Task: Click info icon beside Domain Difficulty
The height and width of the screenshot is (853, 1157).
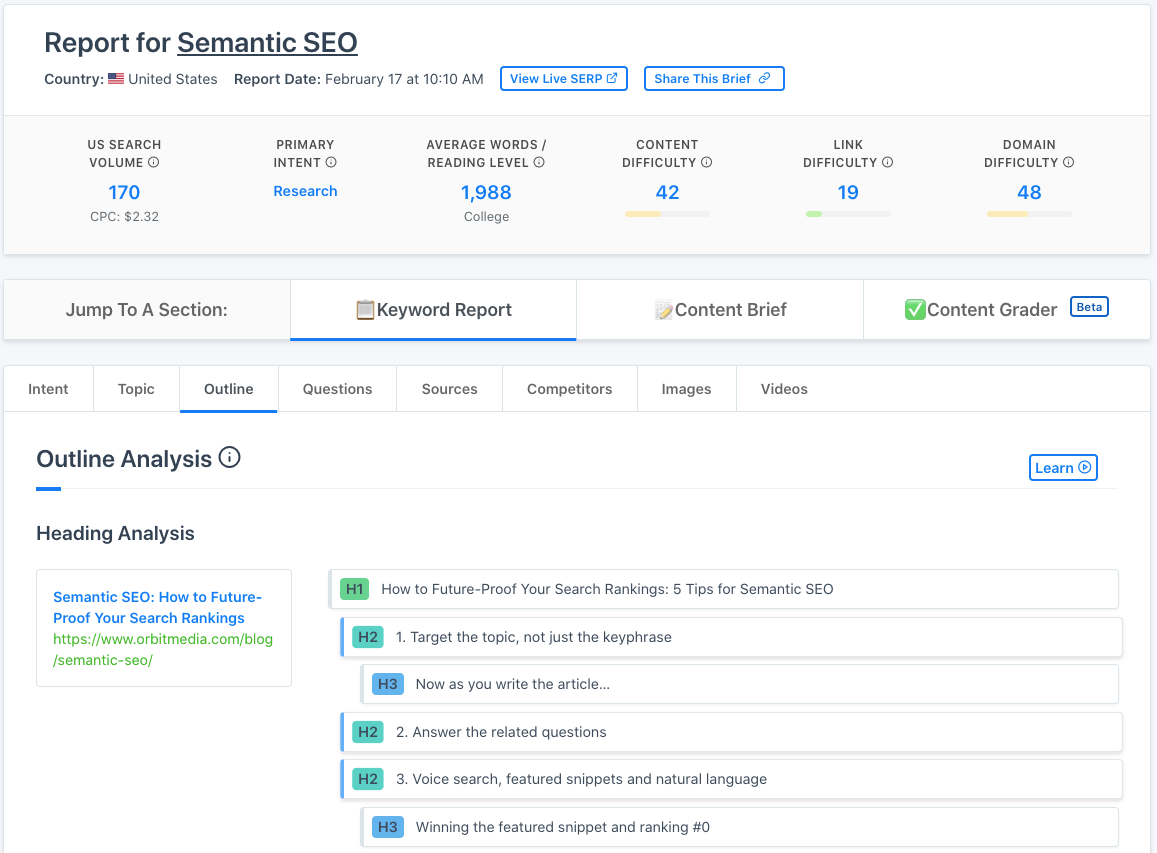Action: 1068,162
